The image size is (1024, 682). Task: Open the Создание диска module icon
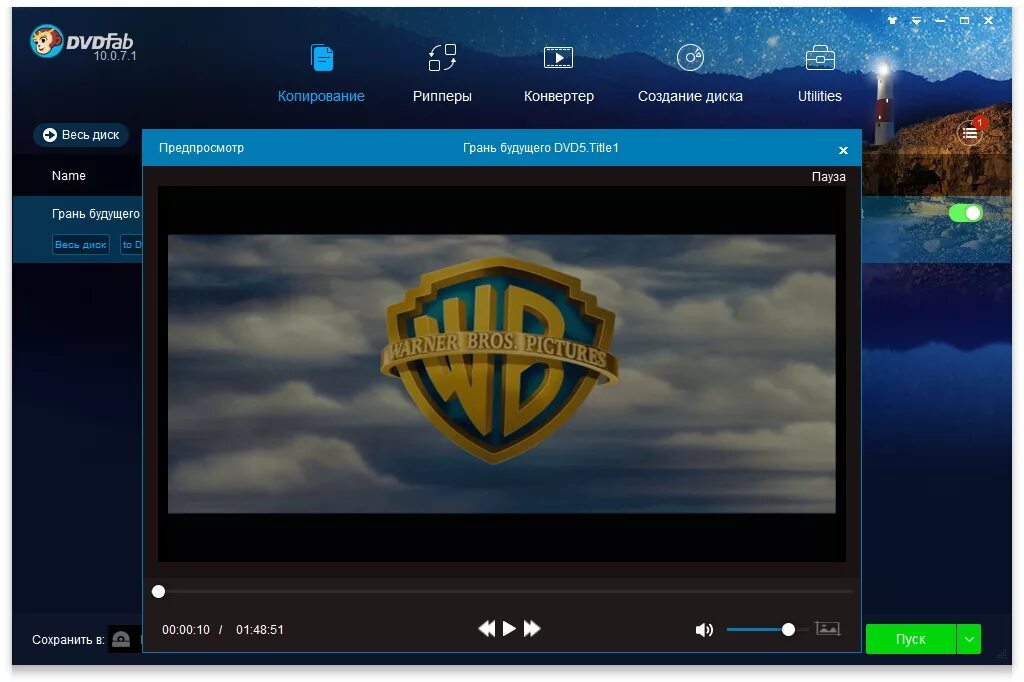690,57
